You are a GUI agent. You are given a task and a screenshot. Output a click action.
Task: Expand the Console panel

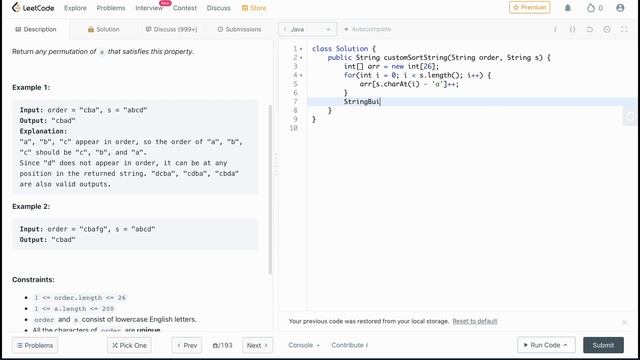point(304,345)
